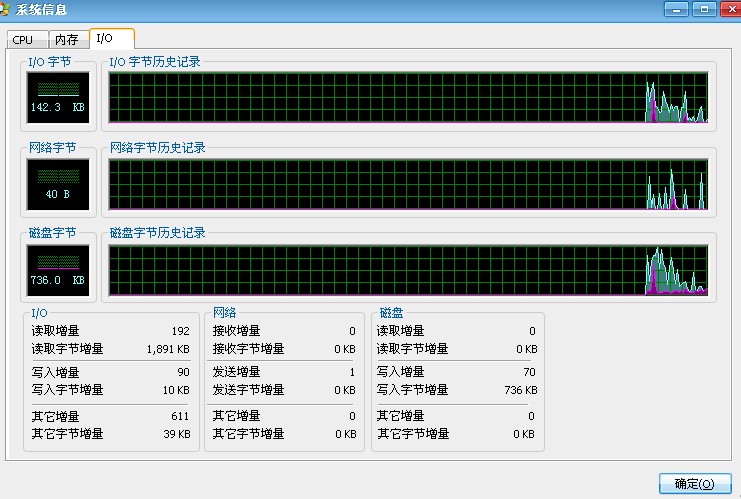Click the 系统信息 window title

pyautogui.click(x=41, y=9)
